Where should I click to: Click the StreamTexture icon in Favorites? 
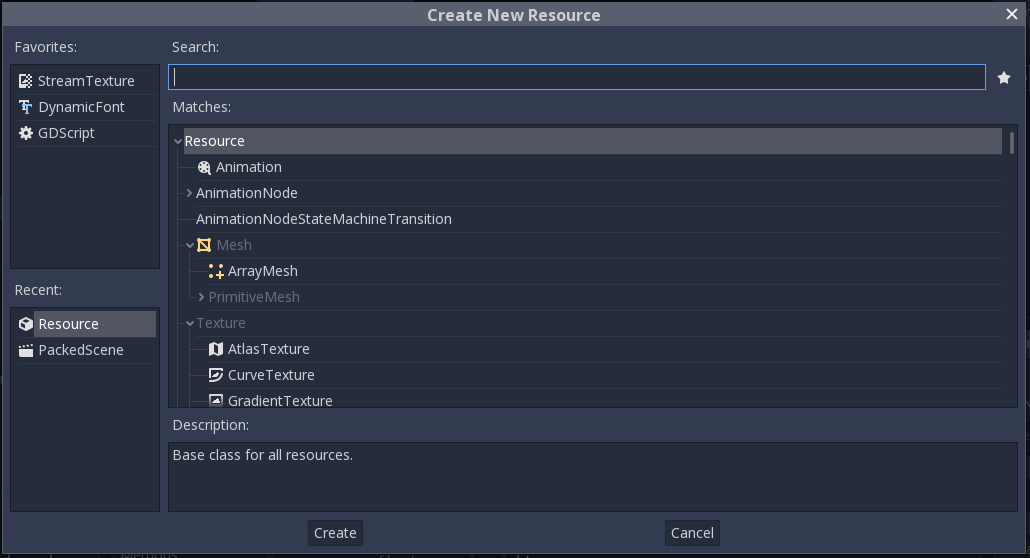[26, 81]
